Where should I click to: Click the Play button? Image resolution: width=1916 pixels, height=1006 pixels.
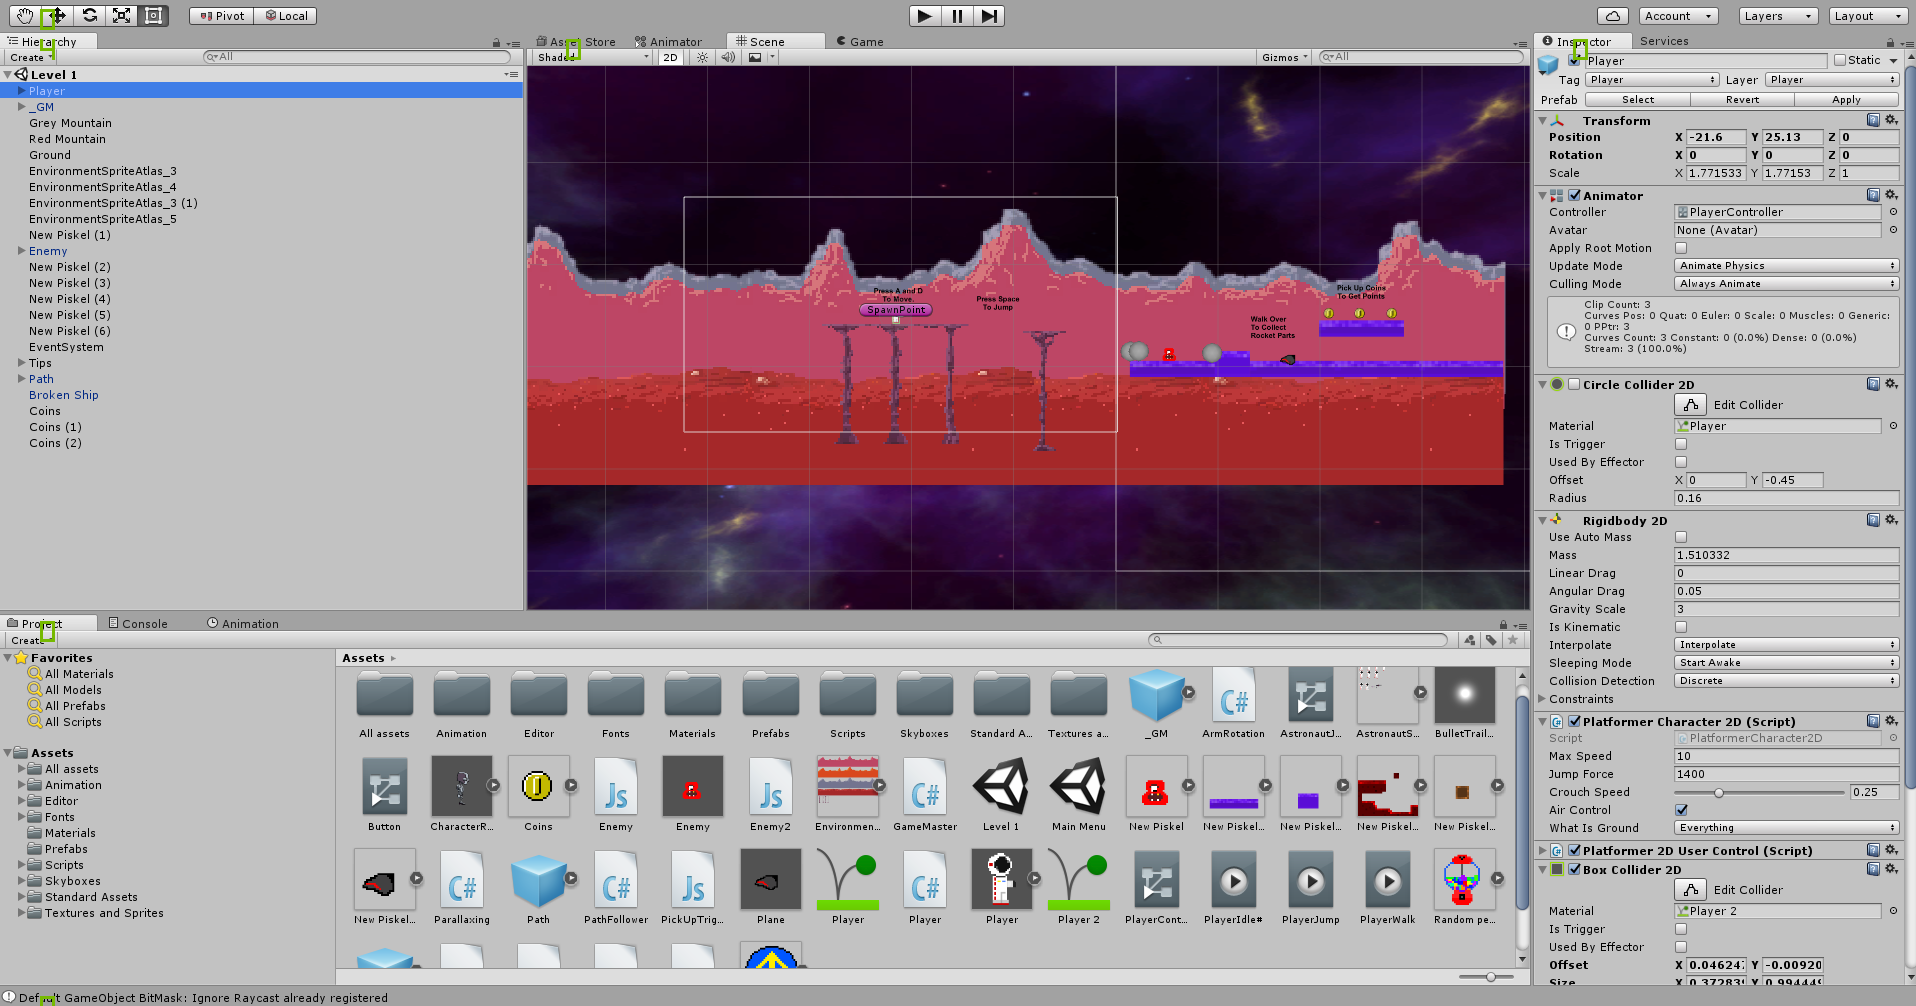click(x=925, y=16)
